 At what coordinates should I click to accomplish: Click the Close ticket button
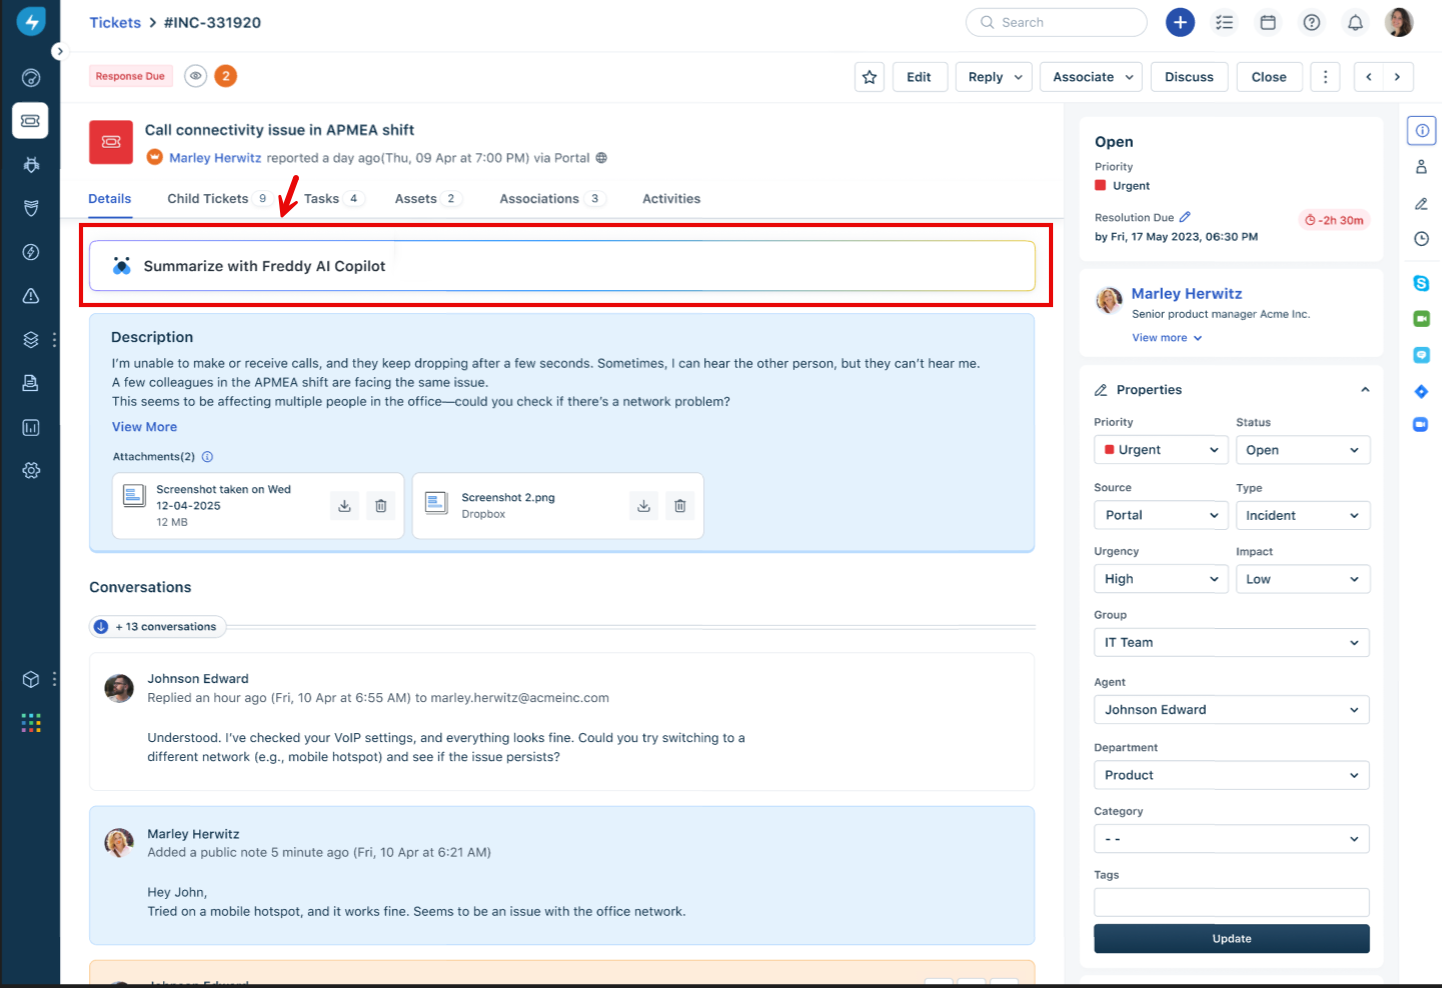coord(1269,77)
